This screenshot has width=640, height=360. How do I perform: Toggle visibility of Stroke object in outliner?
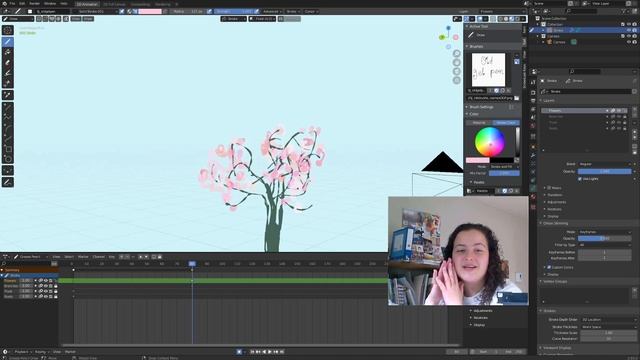pos(629,30)
